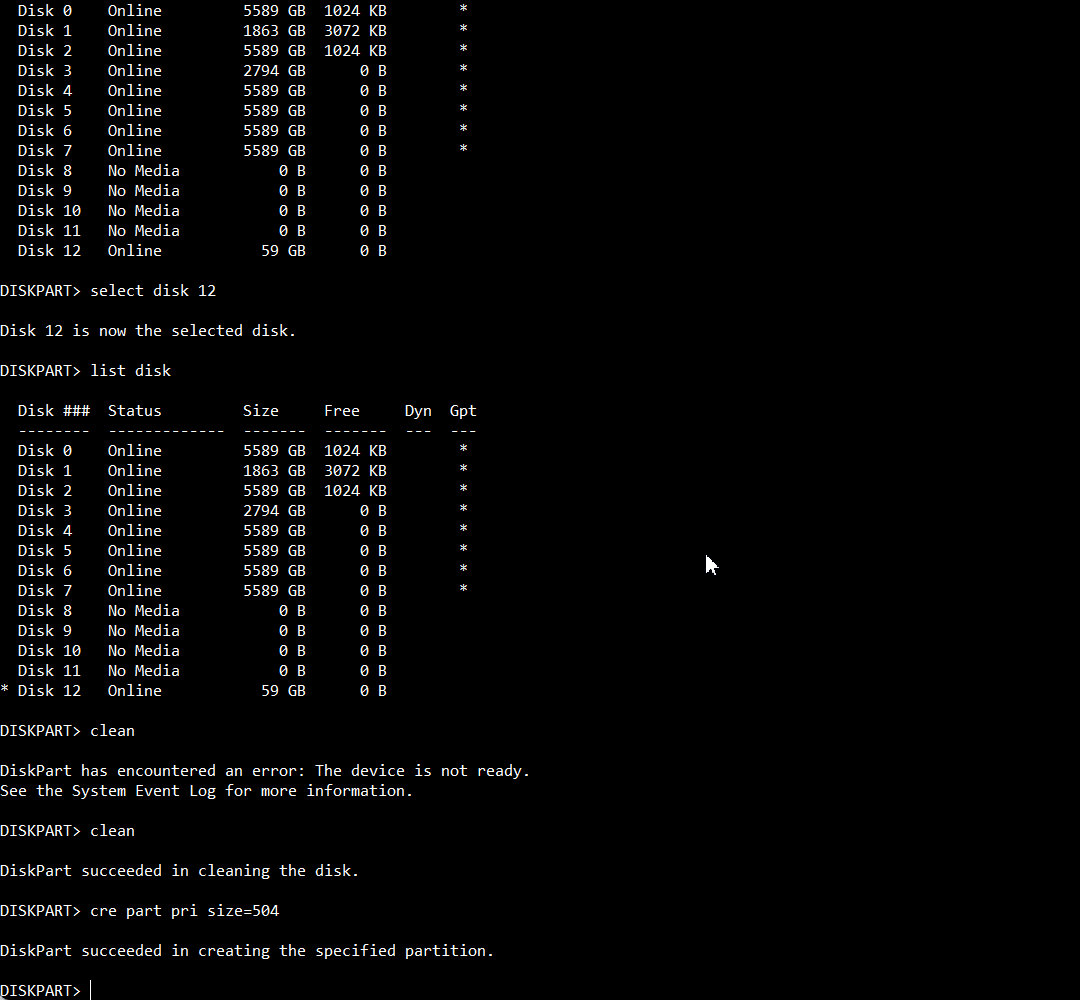The height and width of the screenshot is (1000, 1080).
Task: Click the 'Gpt' column header
Action: (463, 410)
